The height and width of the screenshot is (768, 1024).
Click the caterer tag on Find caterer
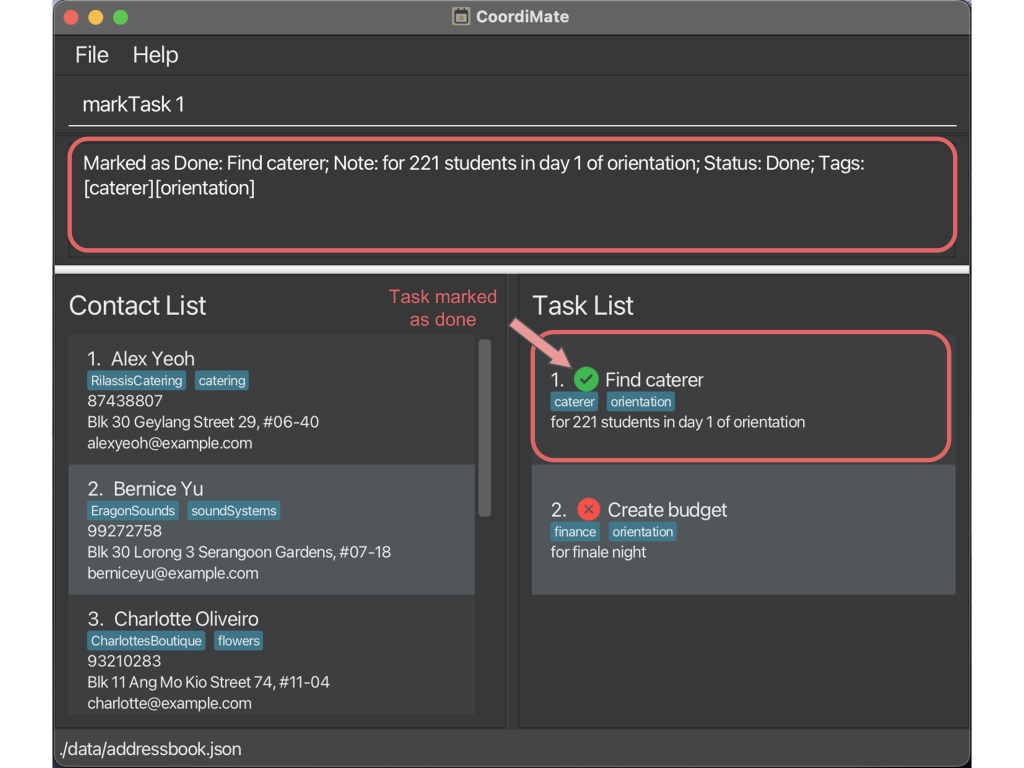click(x=575, y=402)
